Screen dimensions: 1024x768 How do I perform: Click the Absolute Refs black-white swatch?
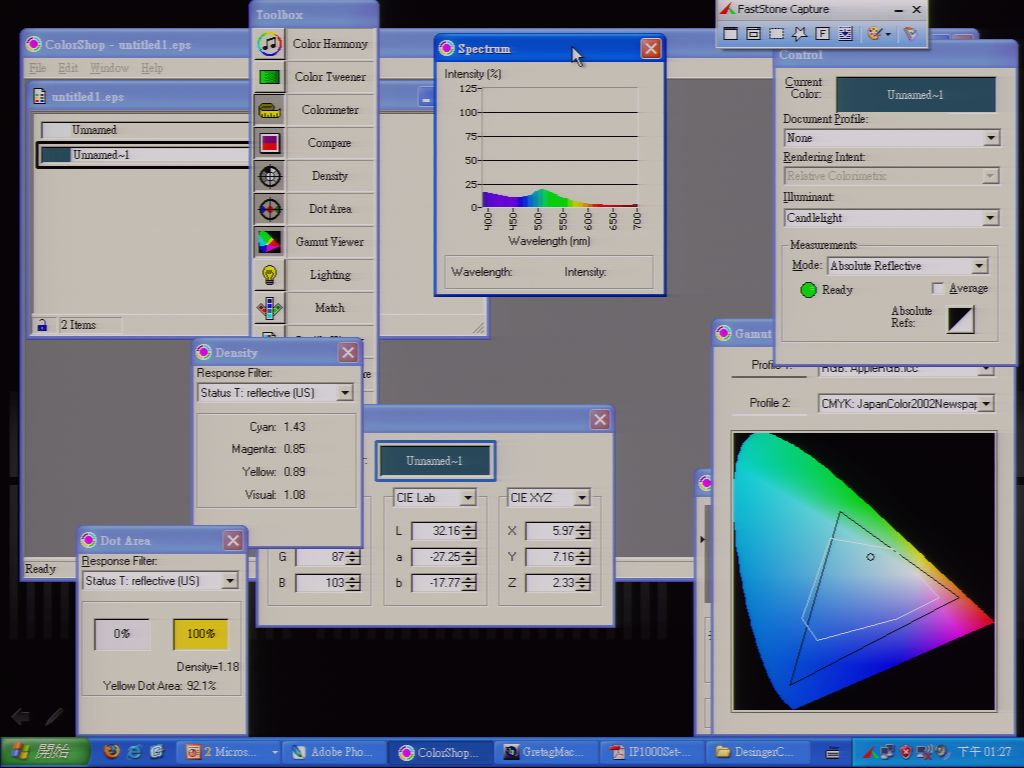coord(961,319)
